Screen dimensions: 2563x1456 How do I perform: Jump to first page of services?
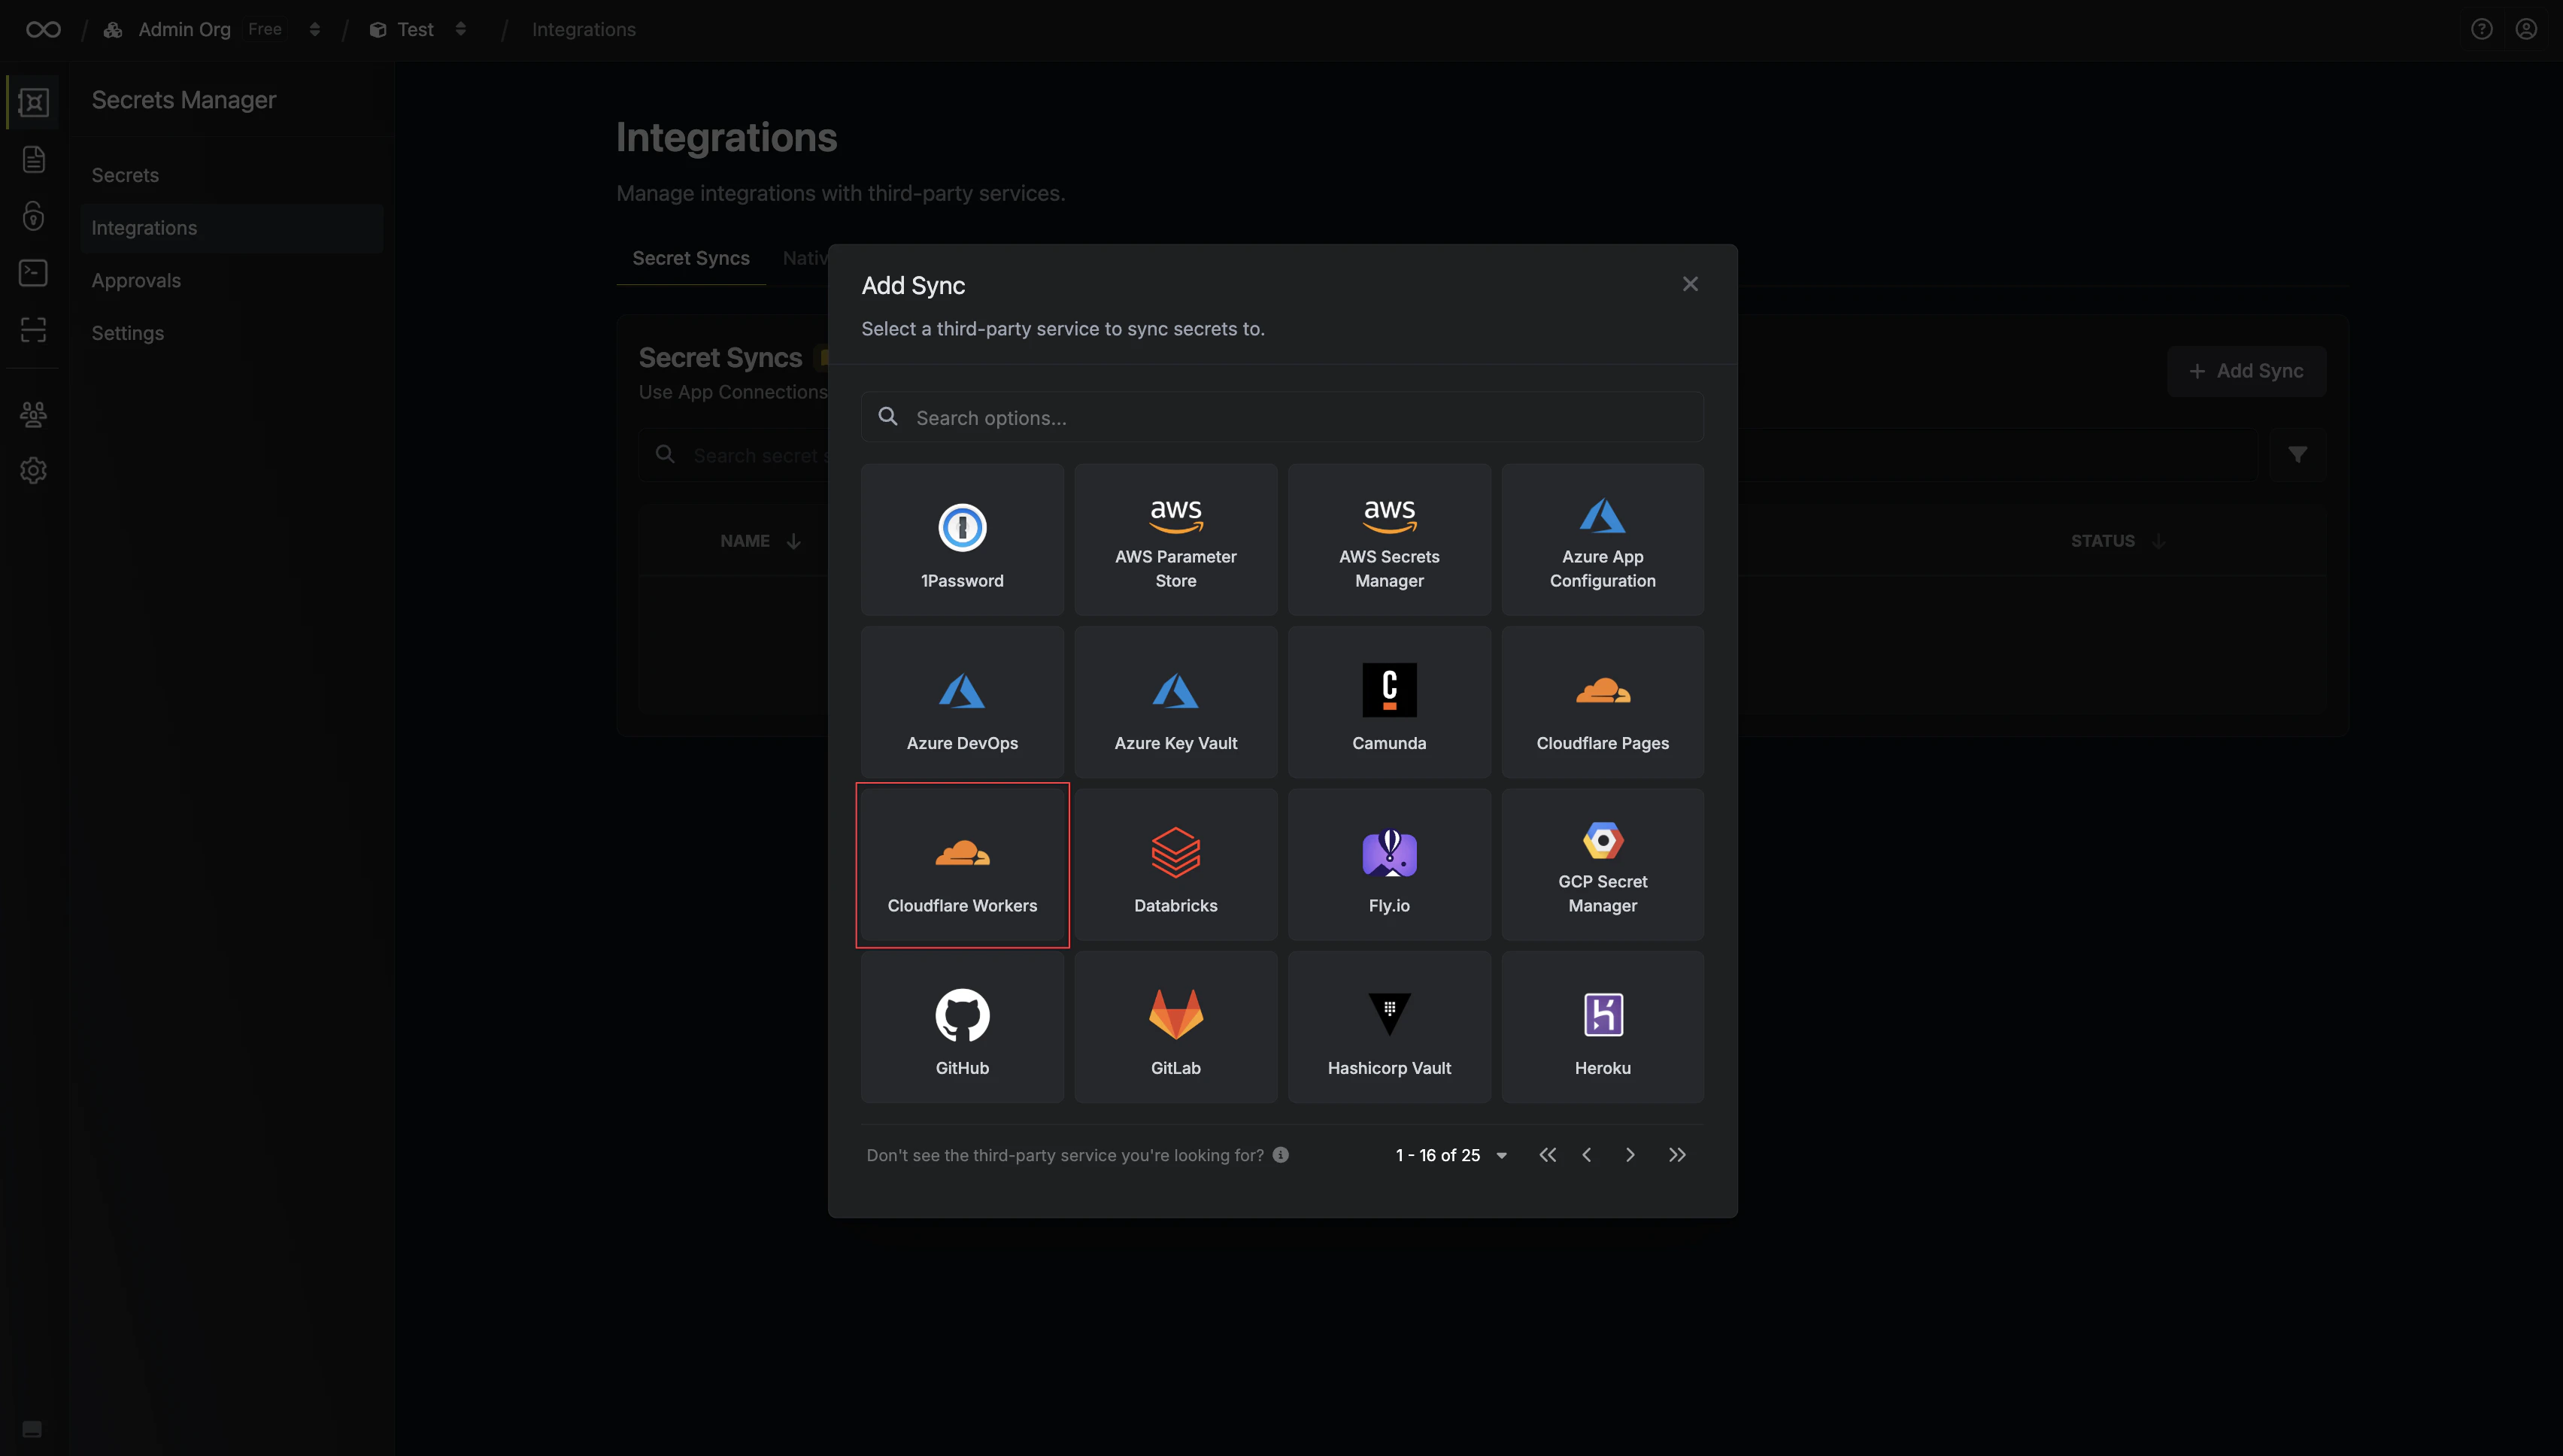(x=1547, y=1155)
